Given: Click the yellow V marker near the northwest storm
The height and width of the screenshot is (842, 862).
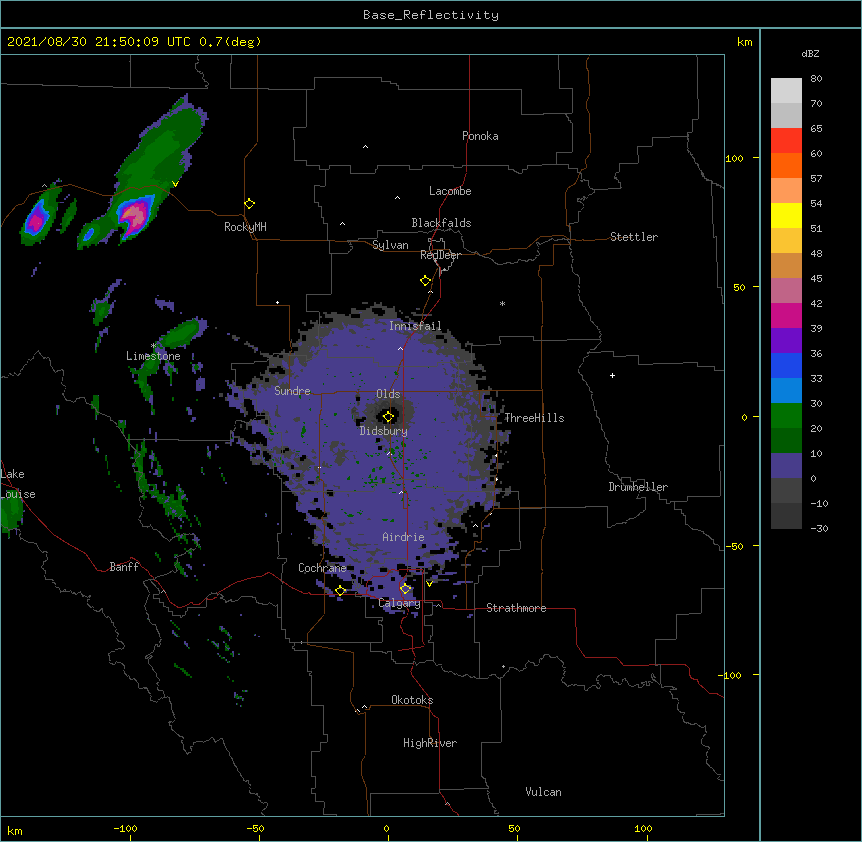Looking at the screenshot, I should click(x=175, y=184).
